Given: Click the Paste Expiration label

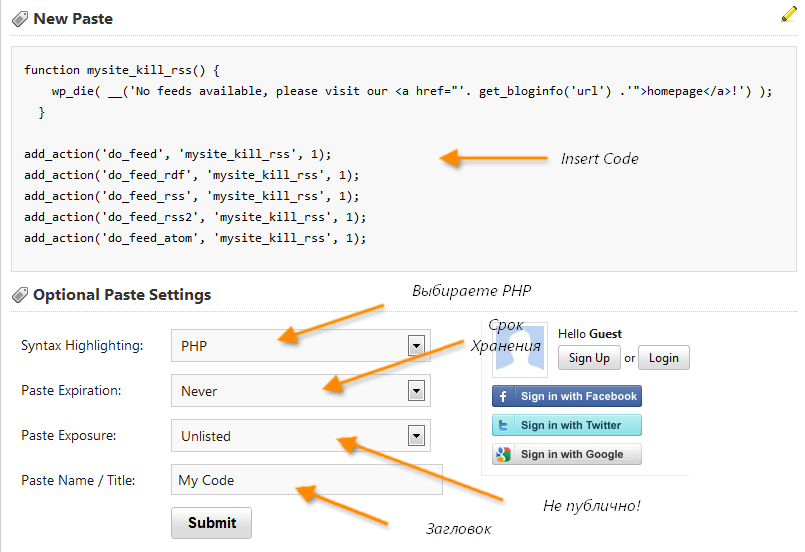Looking at the screenshot, I should [x=71, y=391].
